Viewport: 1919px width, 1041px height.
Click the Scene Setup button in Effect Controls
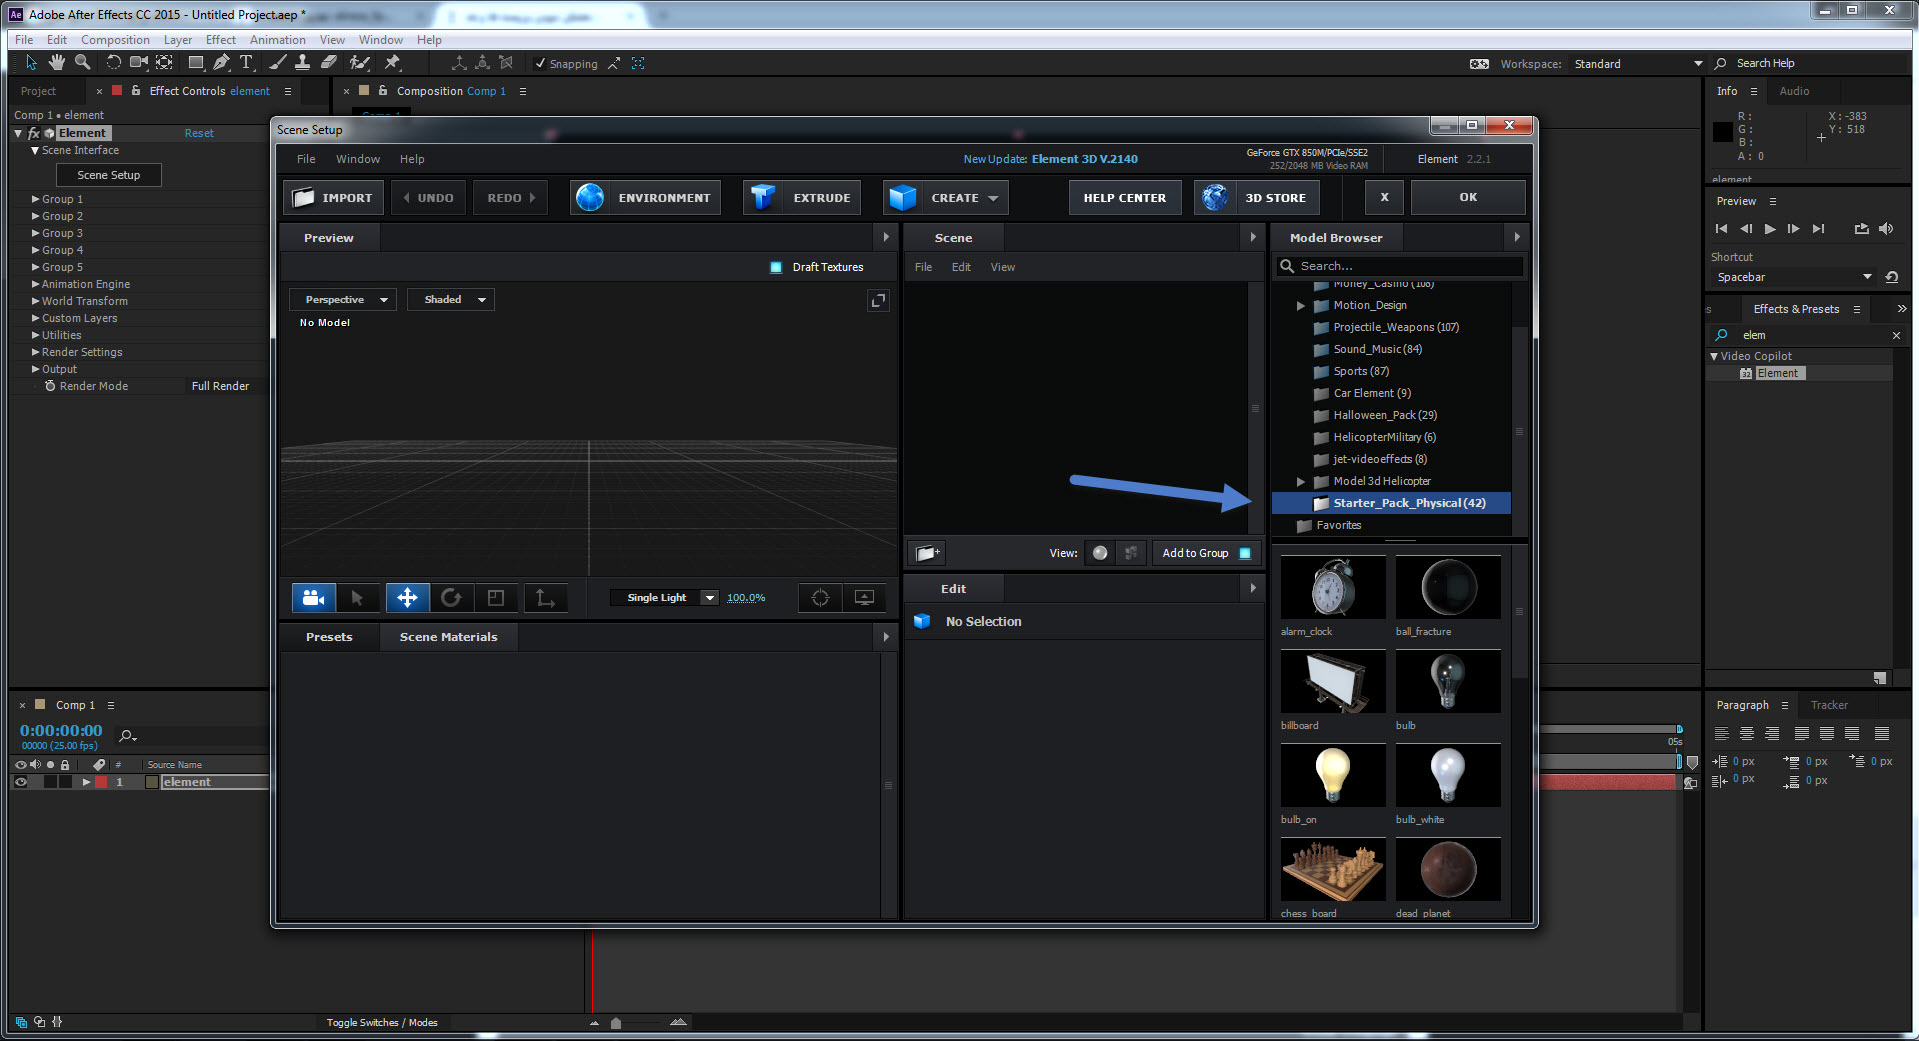tap(109, 175)
